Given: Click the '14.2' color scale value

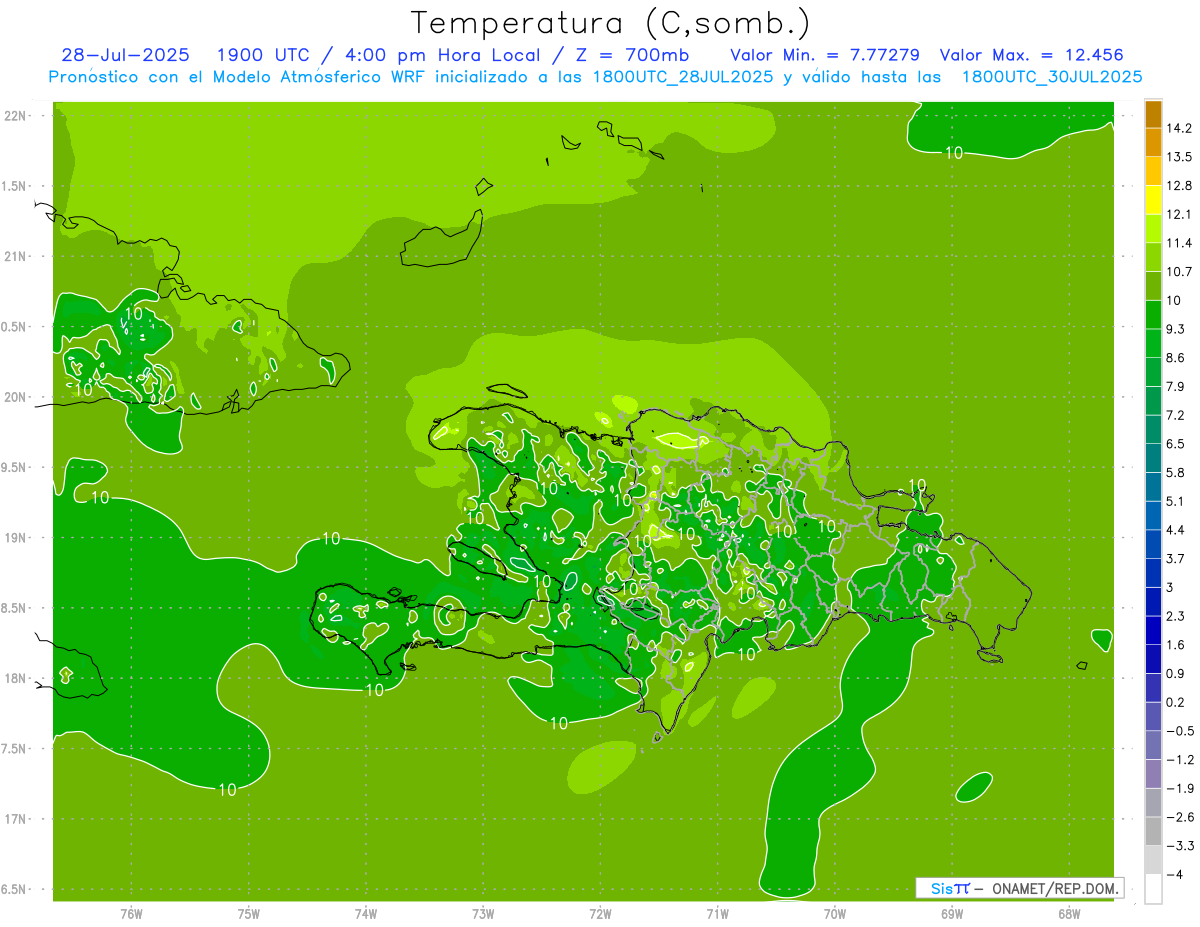Looking at the screenshot, I should pyautogui.click(x=1180, y=129).
